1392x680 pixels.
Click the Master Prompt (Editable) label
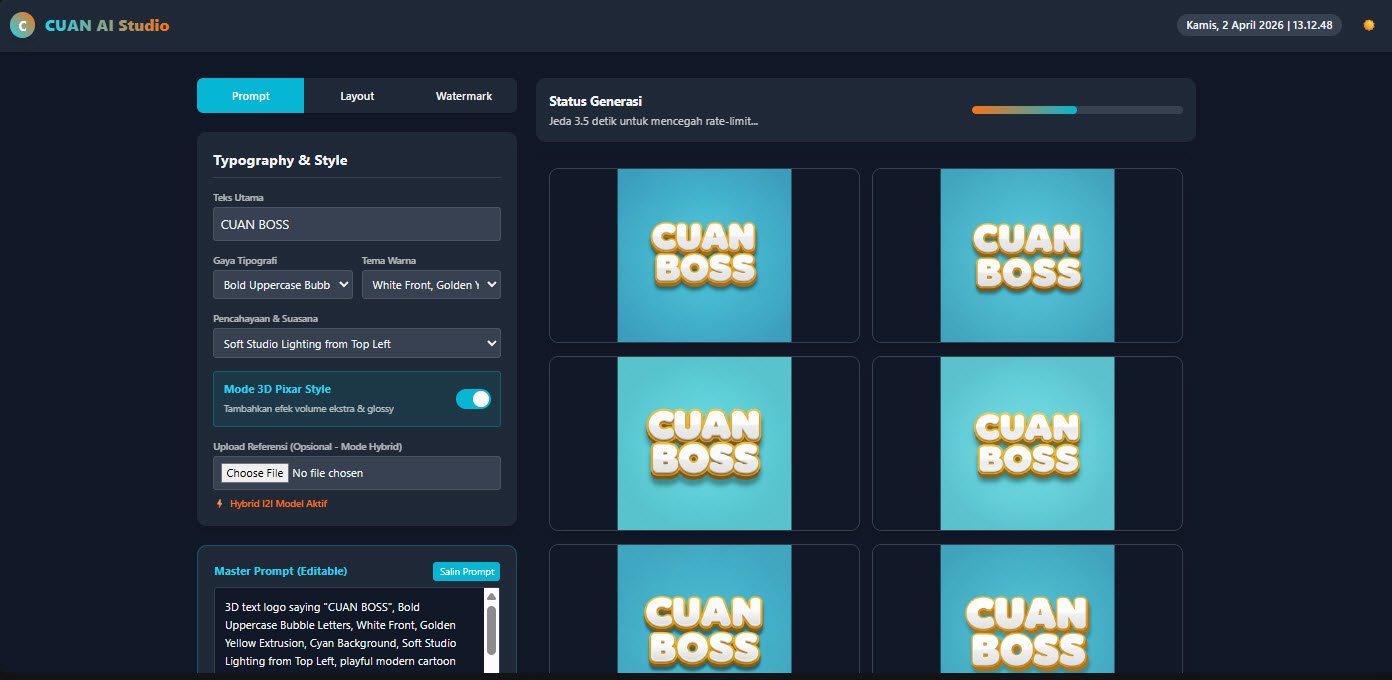coord(281,571)
